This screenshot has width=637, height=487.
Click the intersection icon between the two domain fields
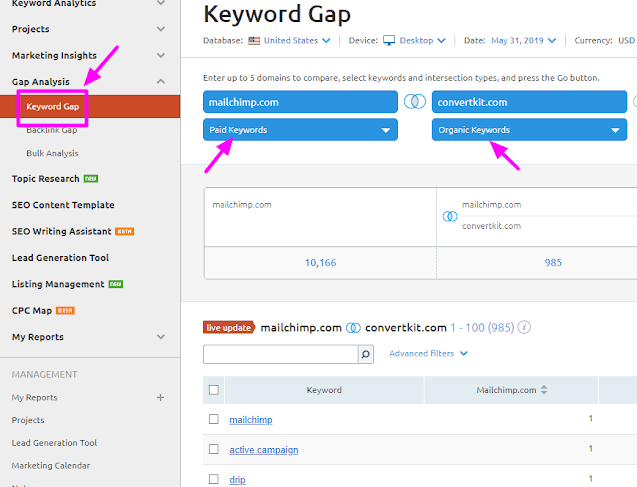415,102
